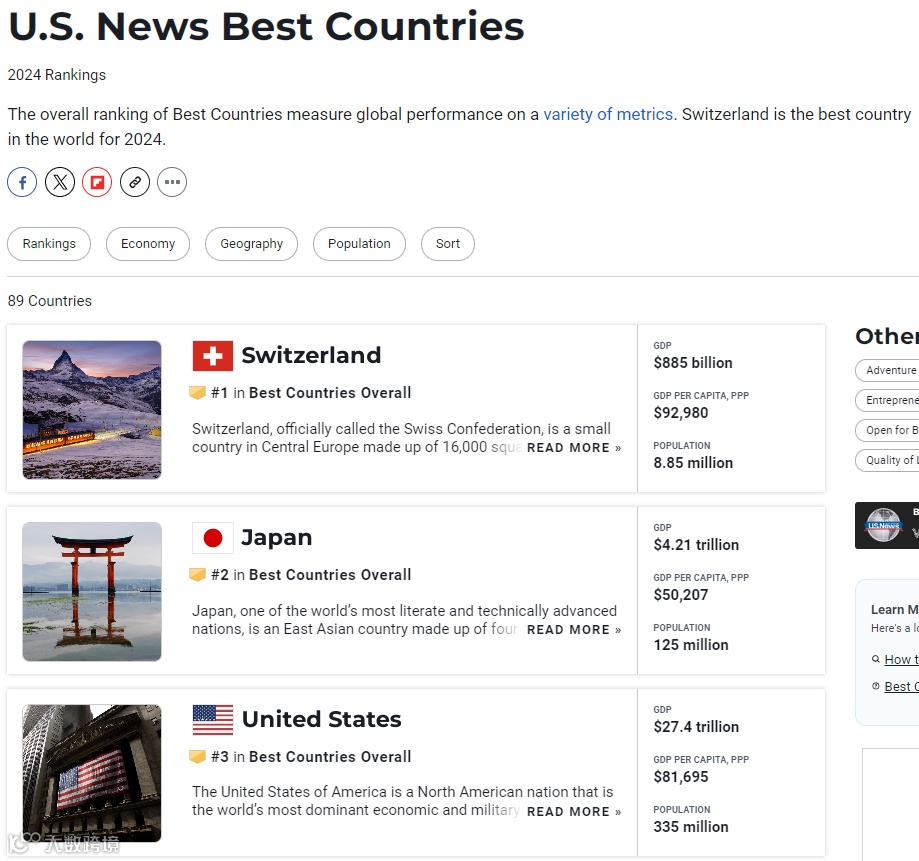Click the Japan #2 ranking badge icon
The height and width of the screenshot is (861, 919).
(198, 574)
